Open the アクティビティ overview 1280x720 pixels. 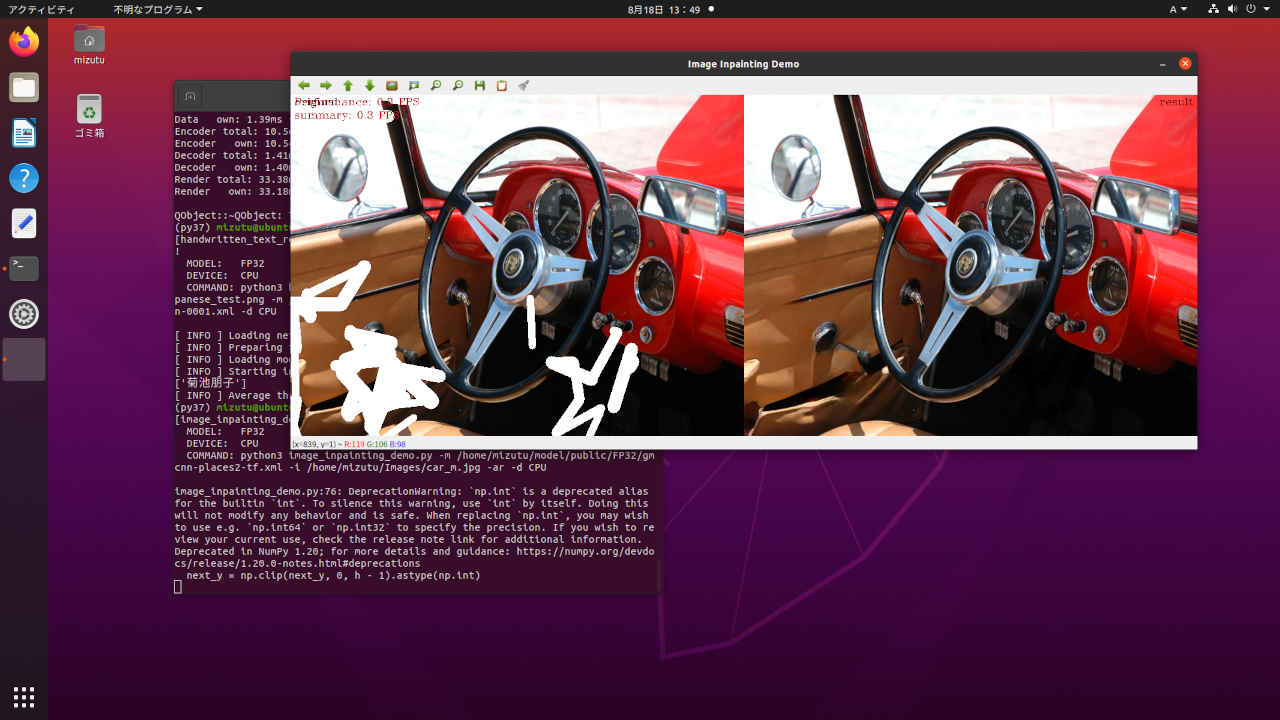click(x=41, y=9)
